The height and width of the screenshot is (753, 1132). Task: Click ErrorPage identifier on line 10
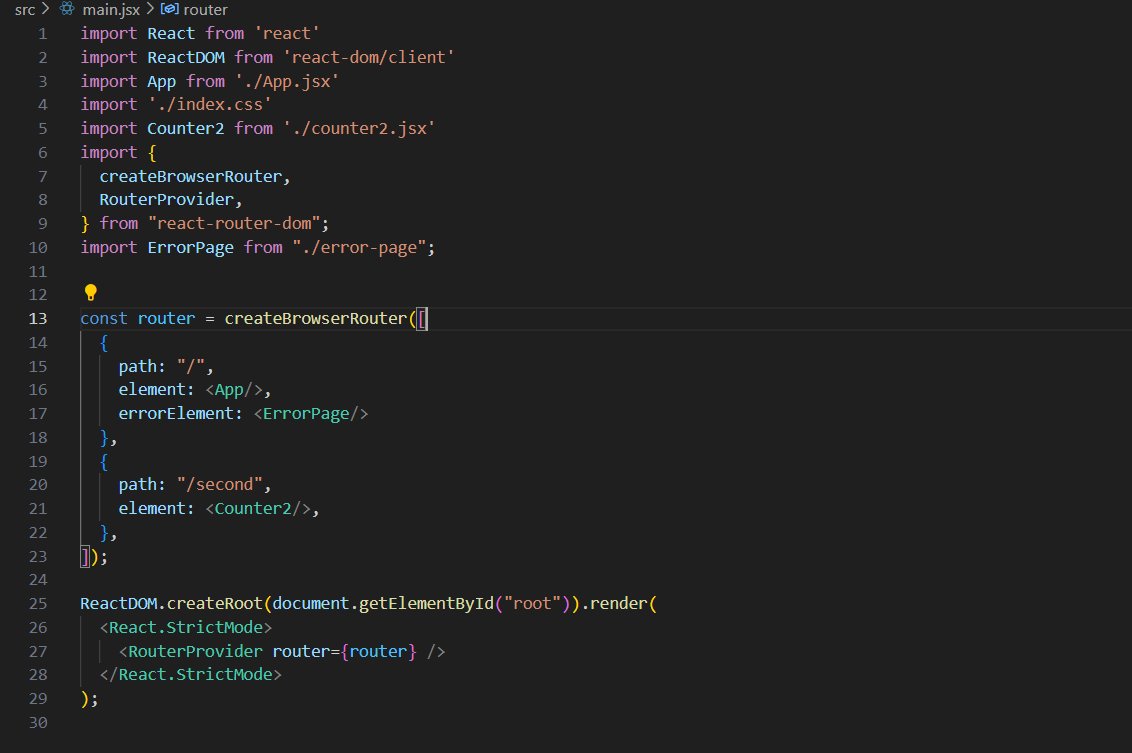191,248
